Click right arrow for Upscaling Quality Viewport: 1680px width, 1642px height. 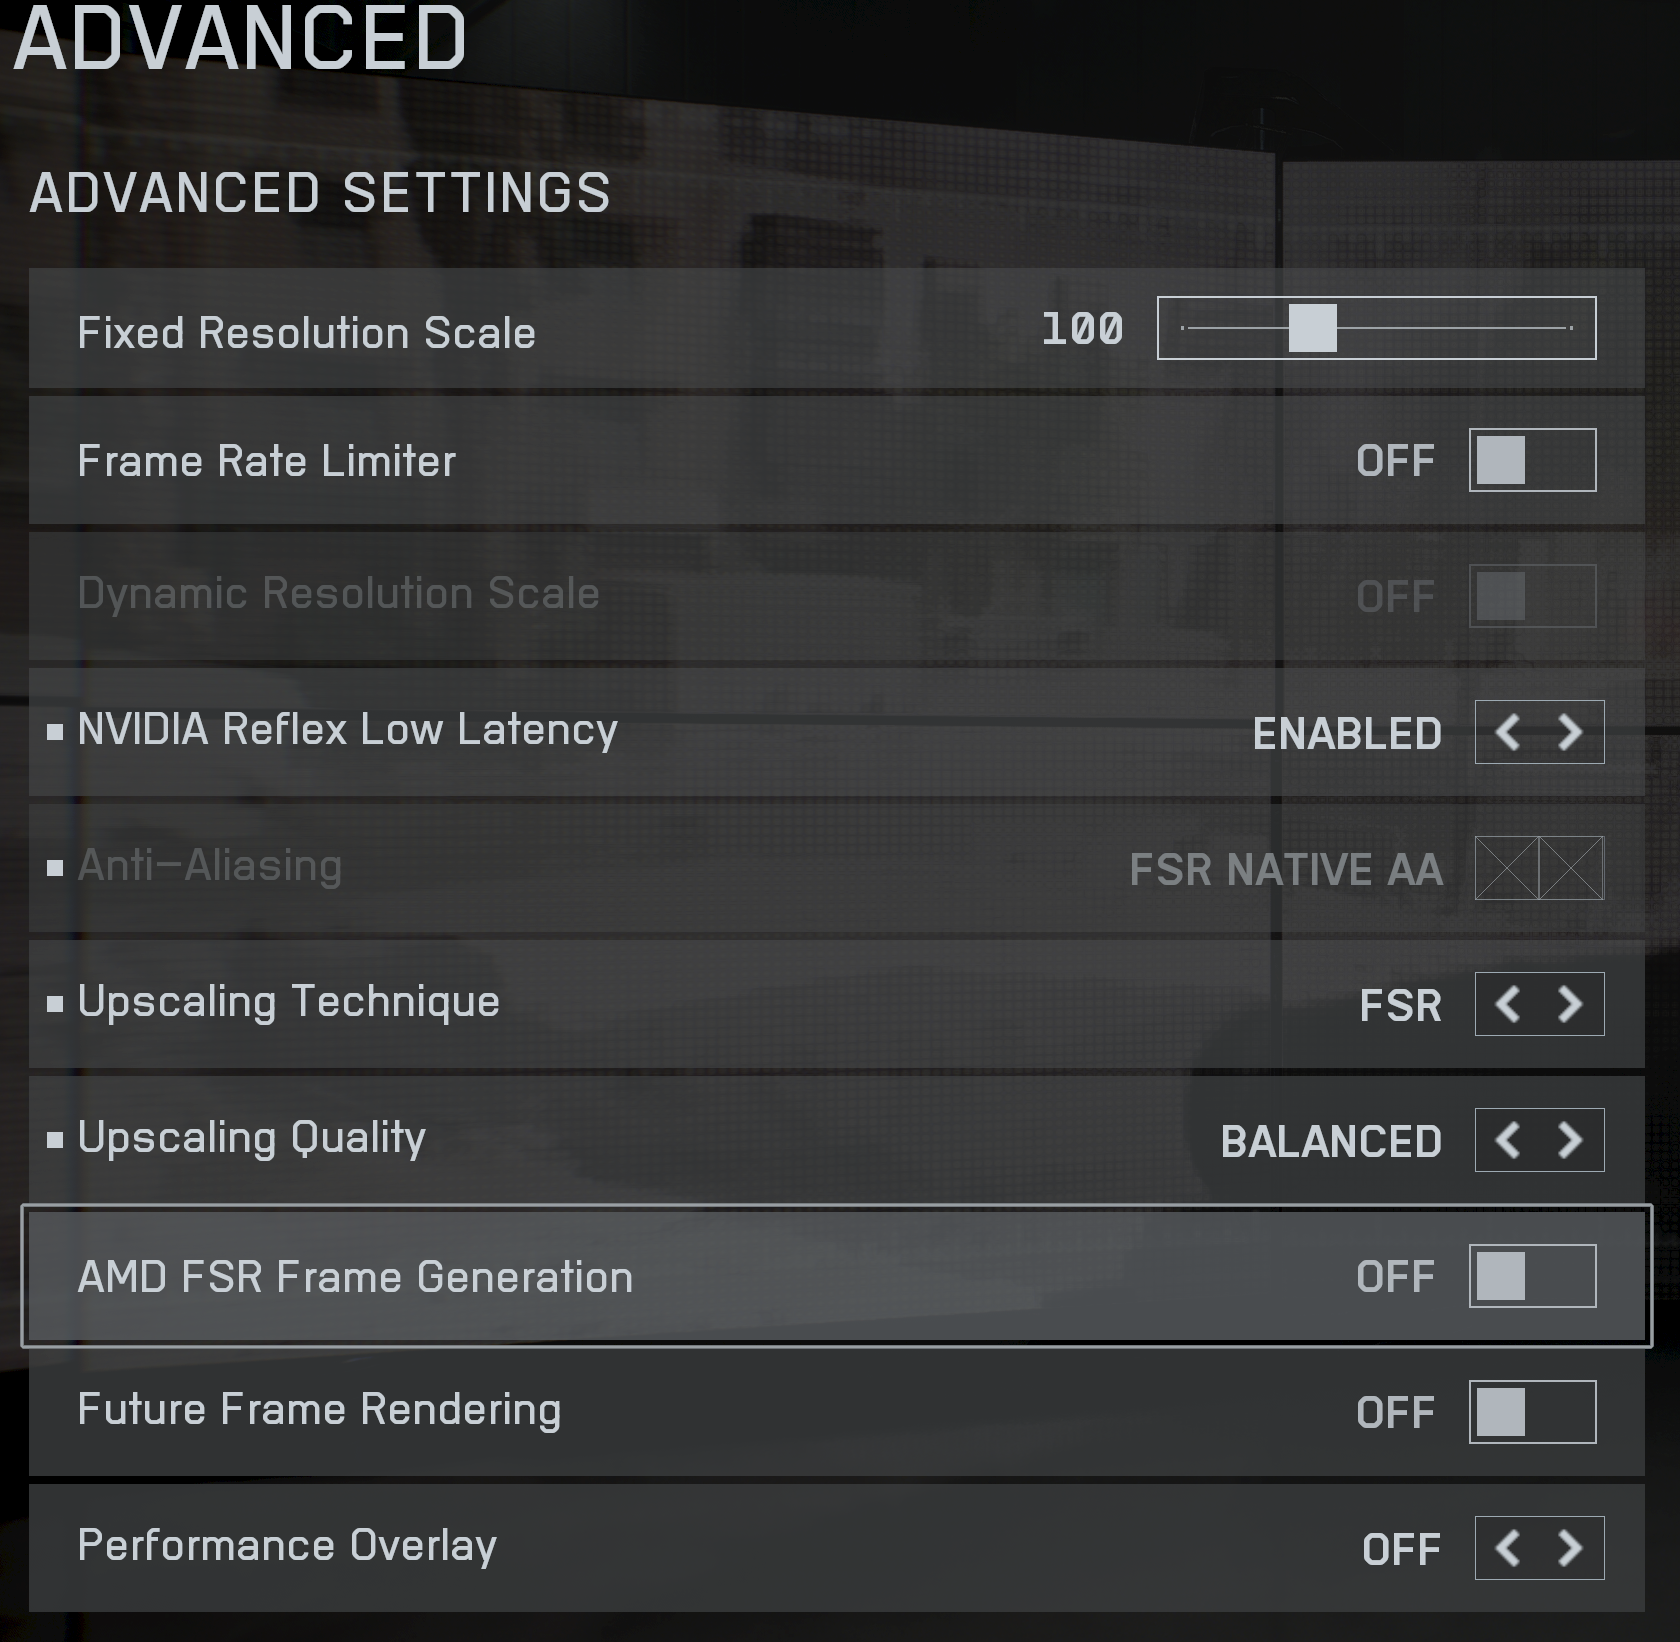point(1571,1140)
